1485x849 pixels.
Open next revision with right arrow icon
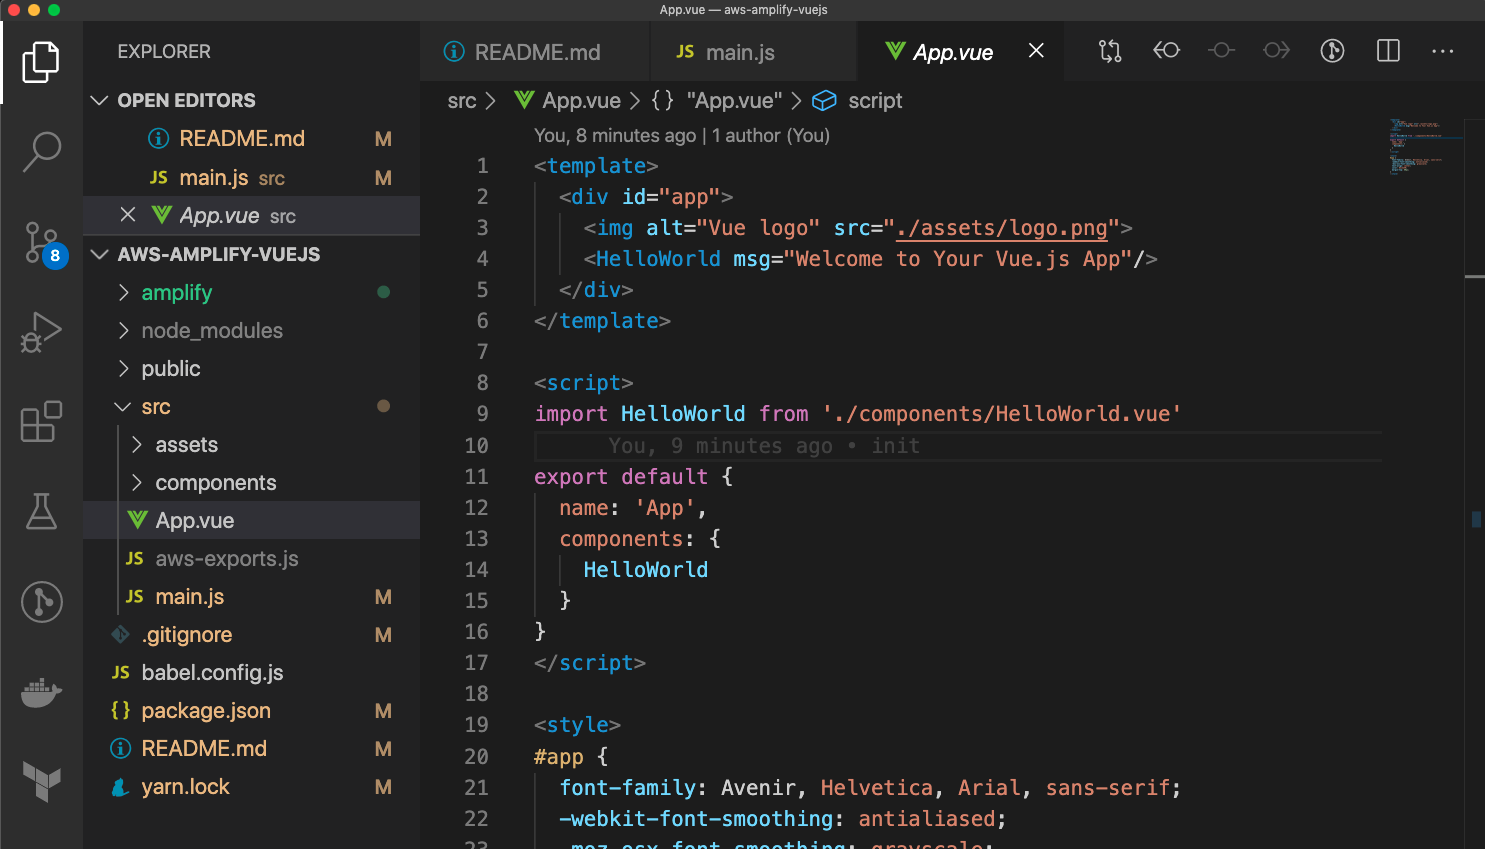[1277, 50]
